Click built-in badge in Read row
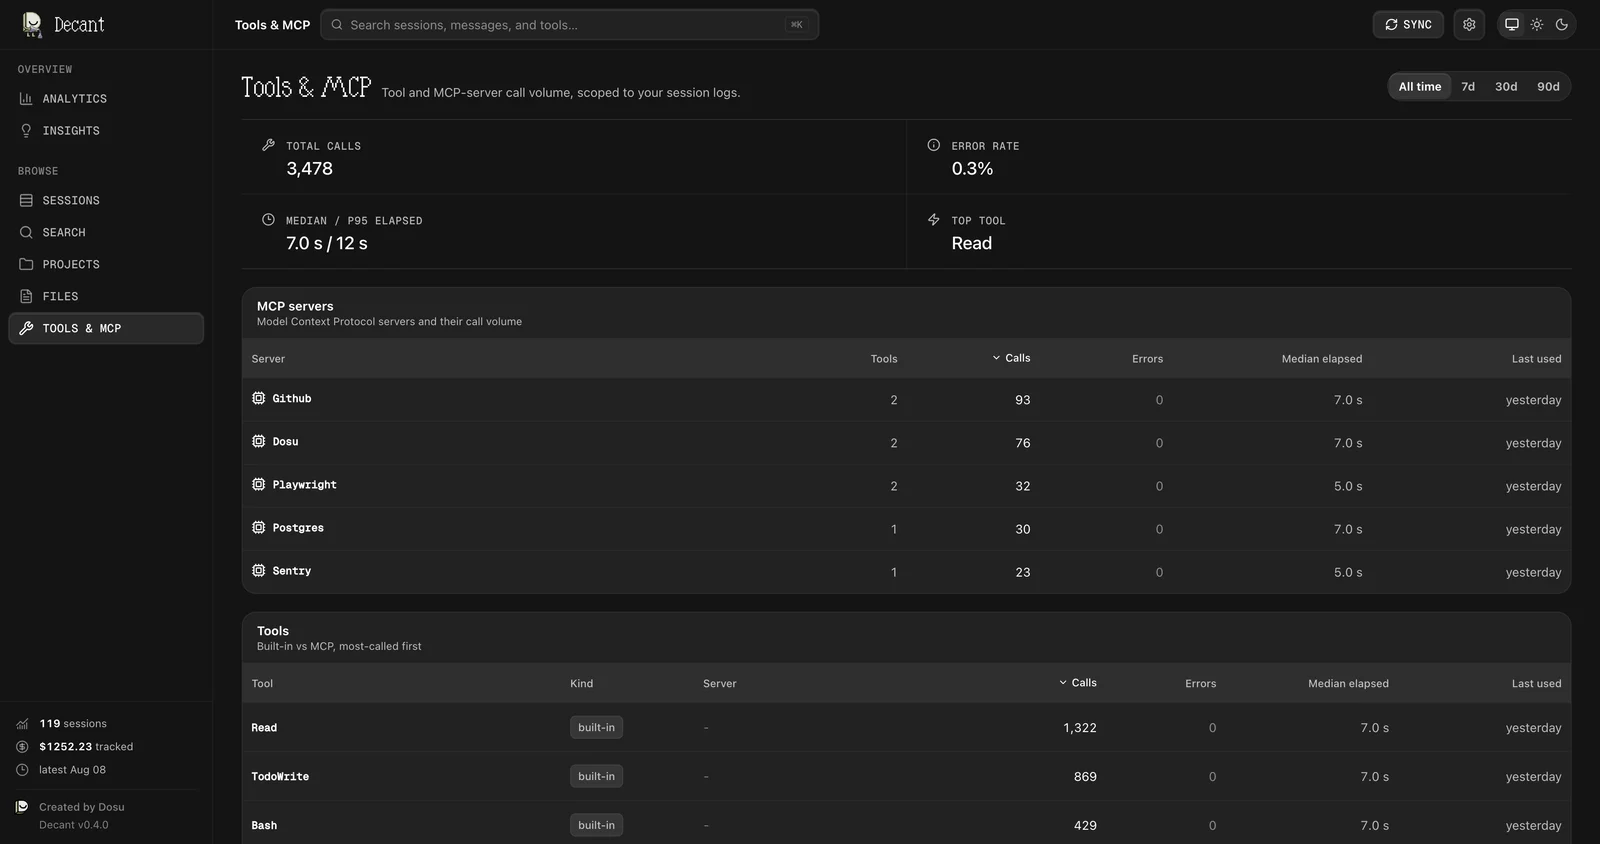Screen dimensions: 1600x844 click(596, 727)
